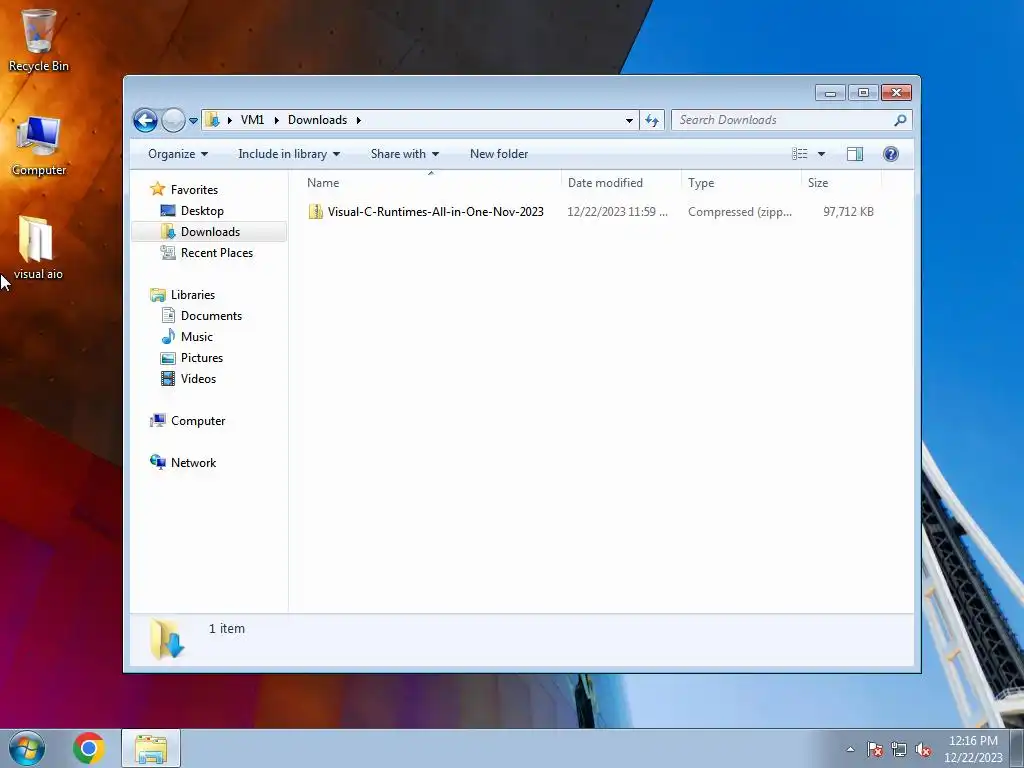Click the Videos film-strip icon

point(168,379)
